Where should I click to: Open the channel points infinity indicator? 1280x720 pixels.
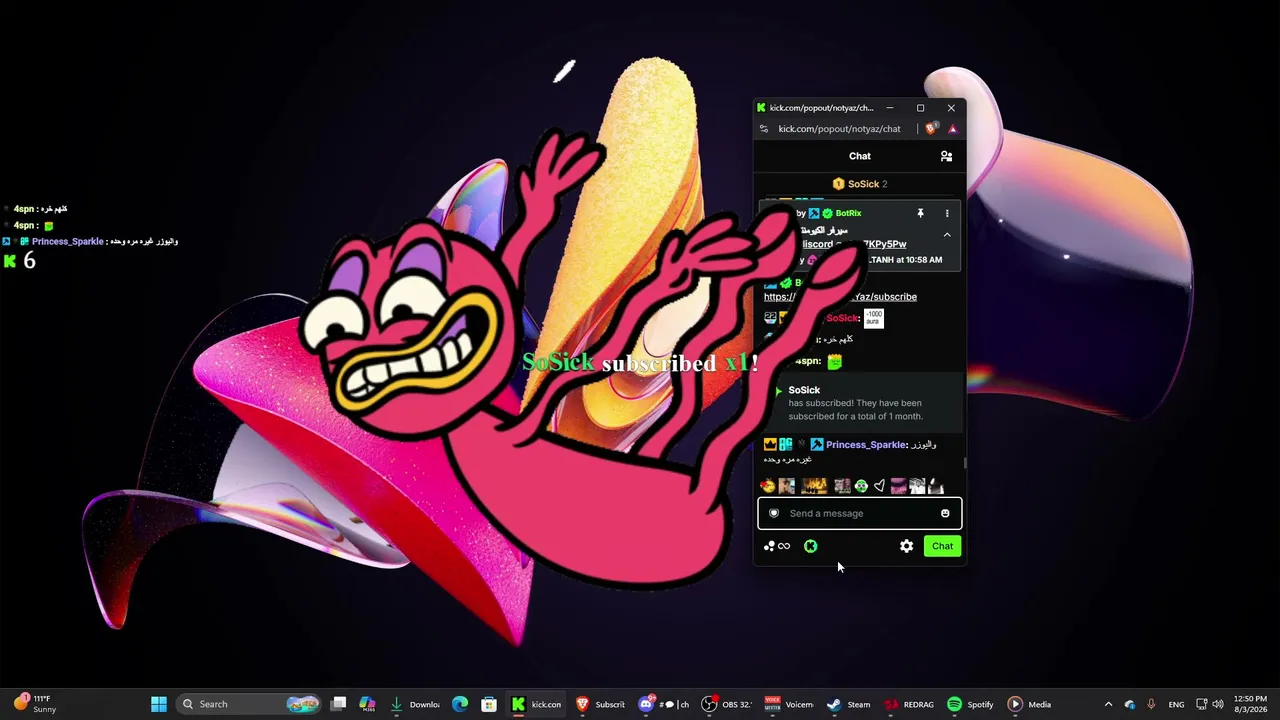click(777, 546)
